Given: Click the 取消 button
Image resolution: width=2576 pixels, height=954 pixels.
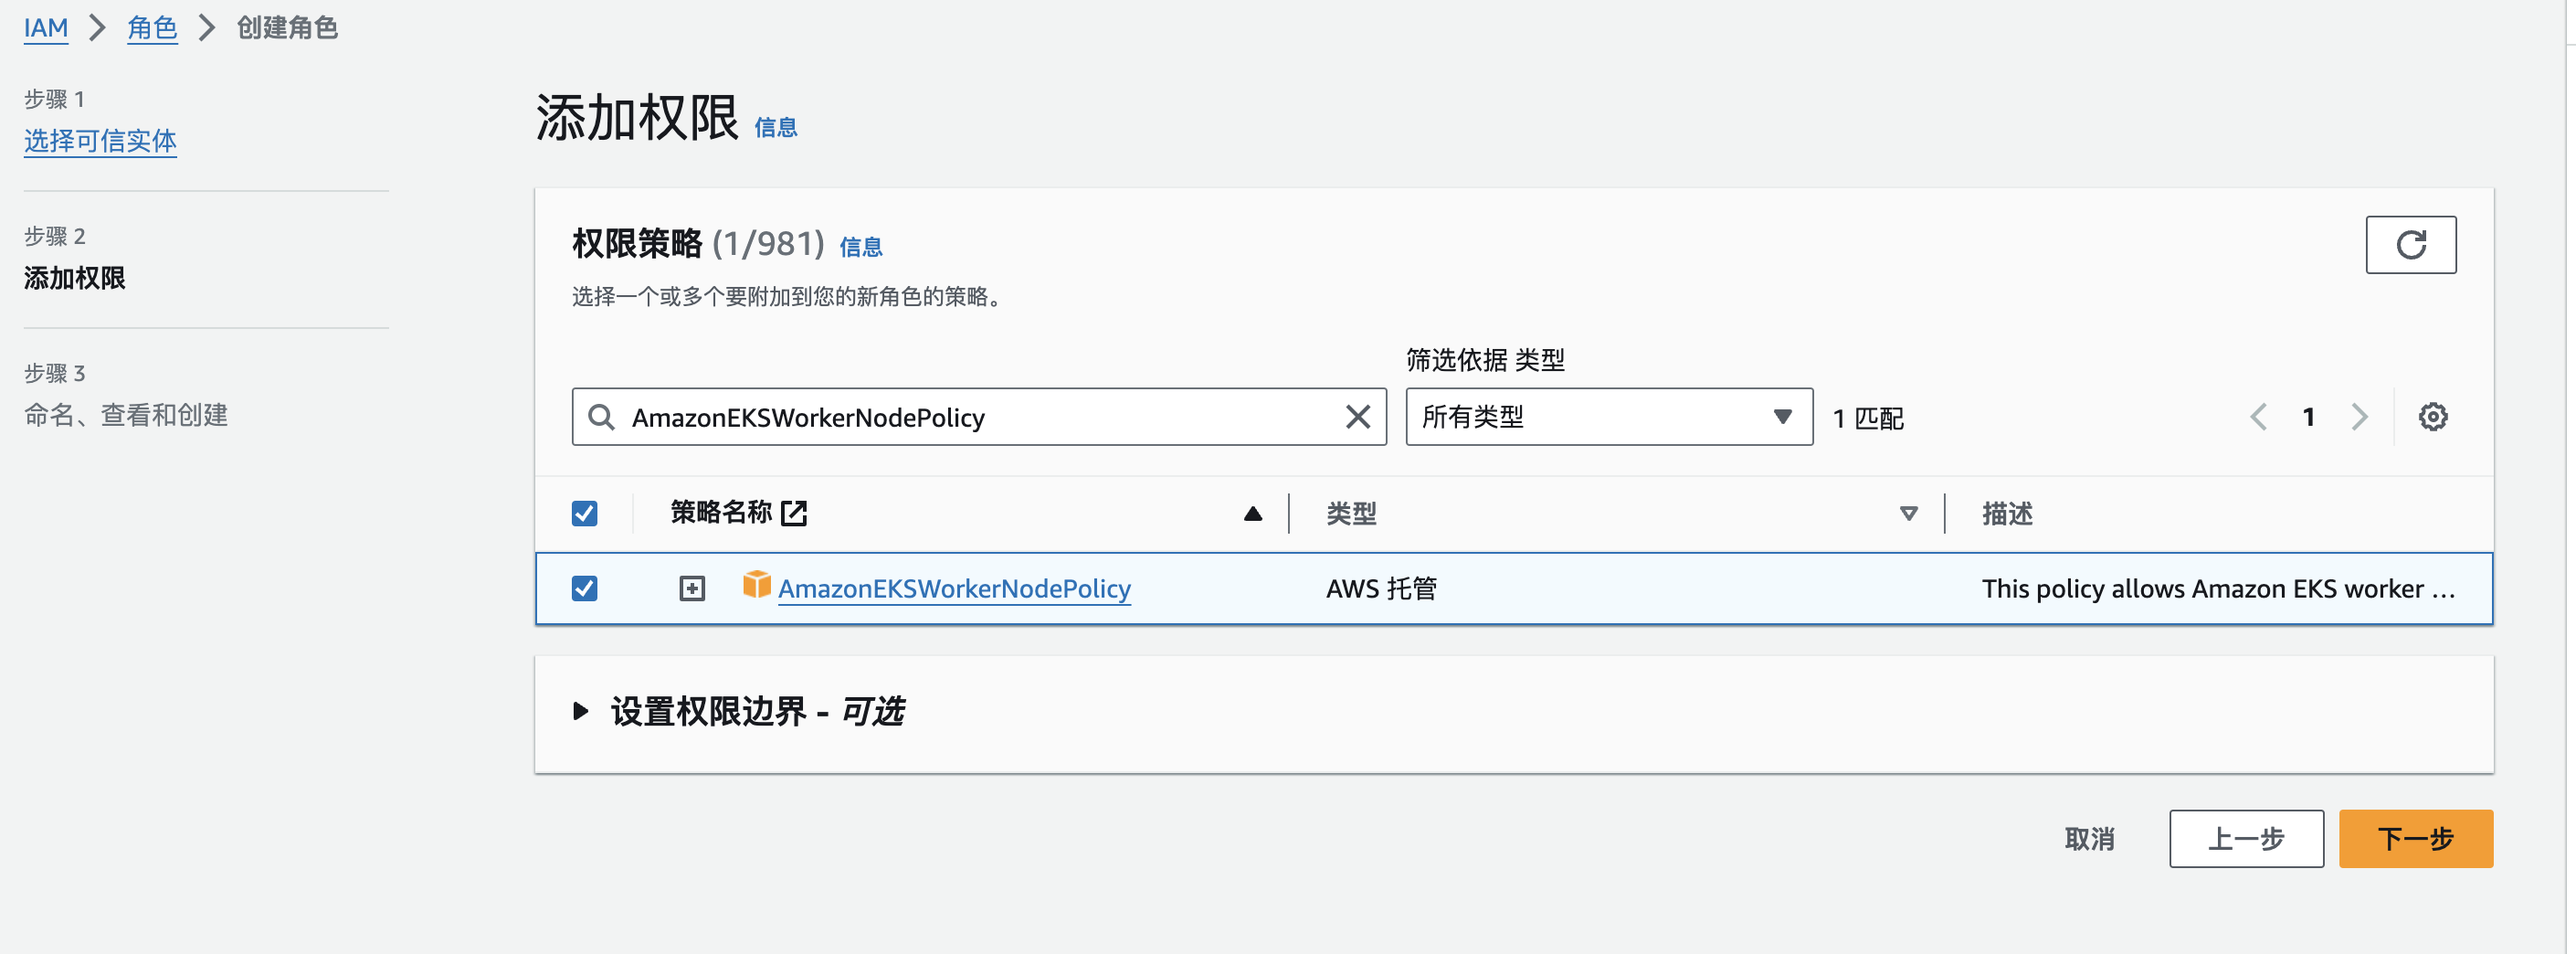Looking at the screenshot, I should pos(2088,839).
